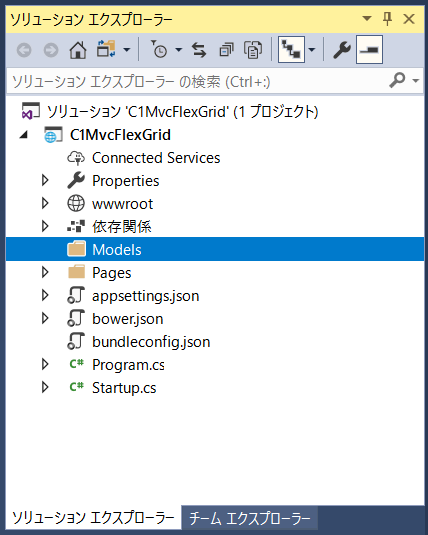Expand the wwwroot node
This screenshot has width=428, height=535.
45,203
